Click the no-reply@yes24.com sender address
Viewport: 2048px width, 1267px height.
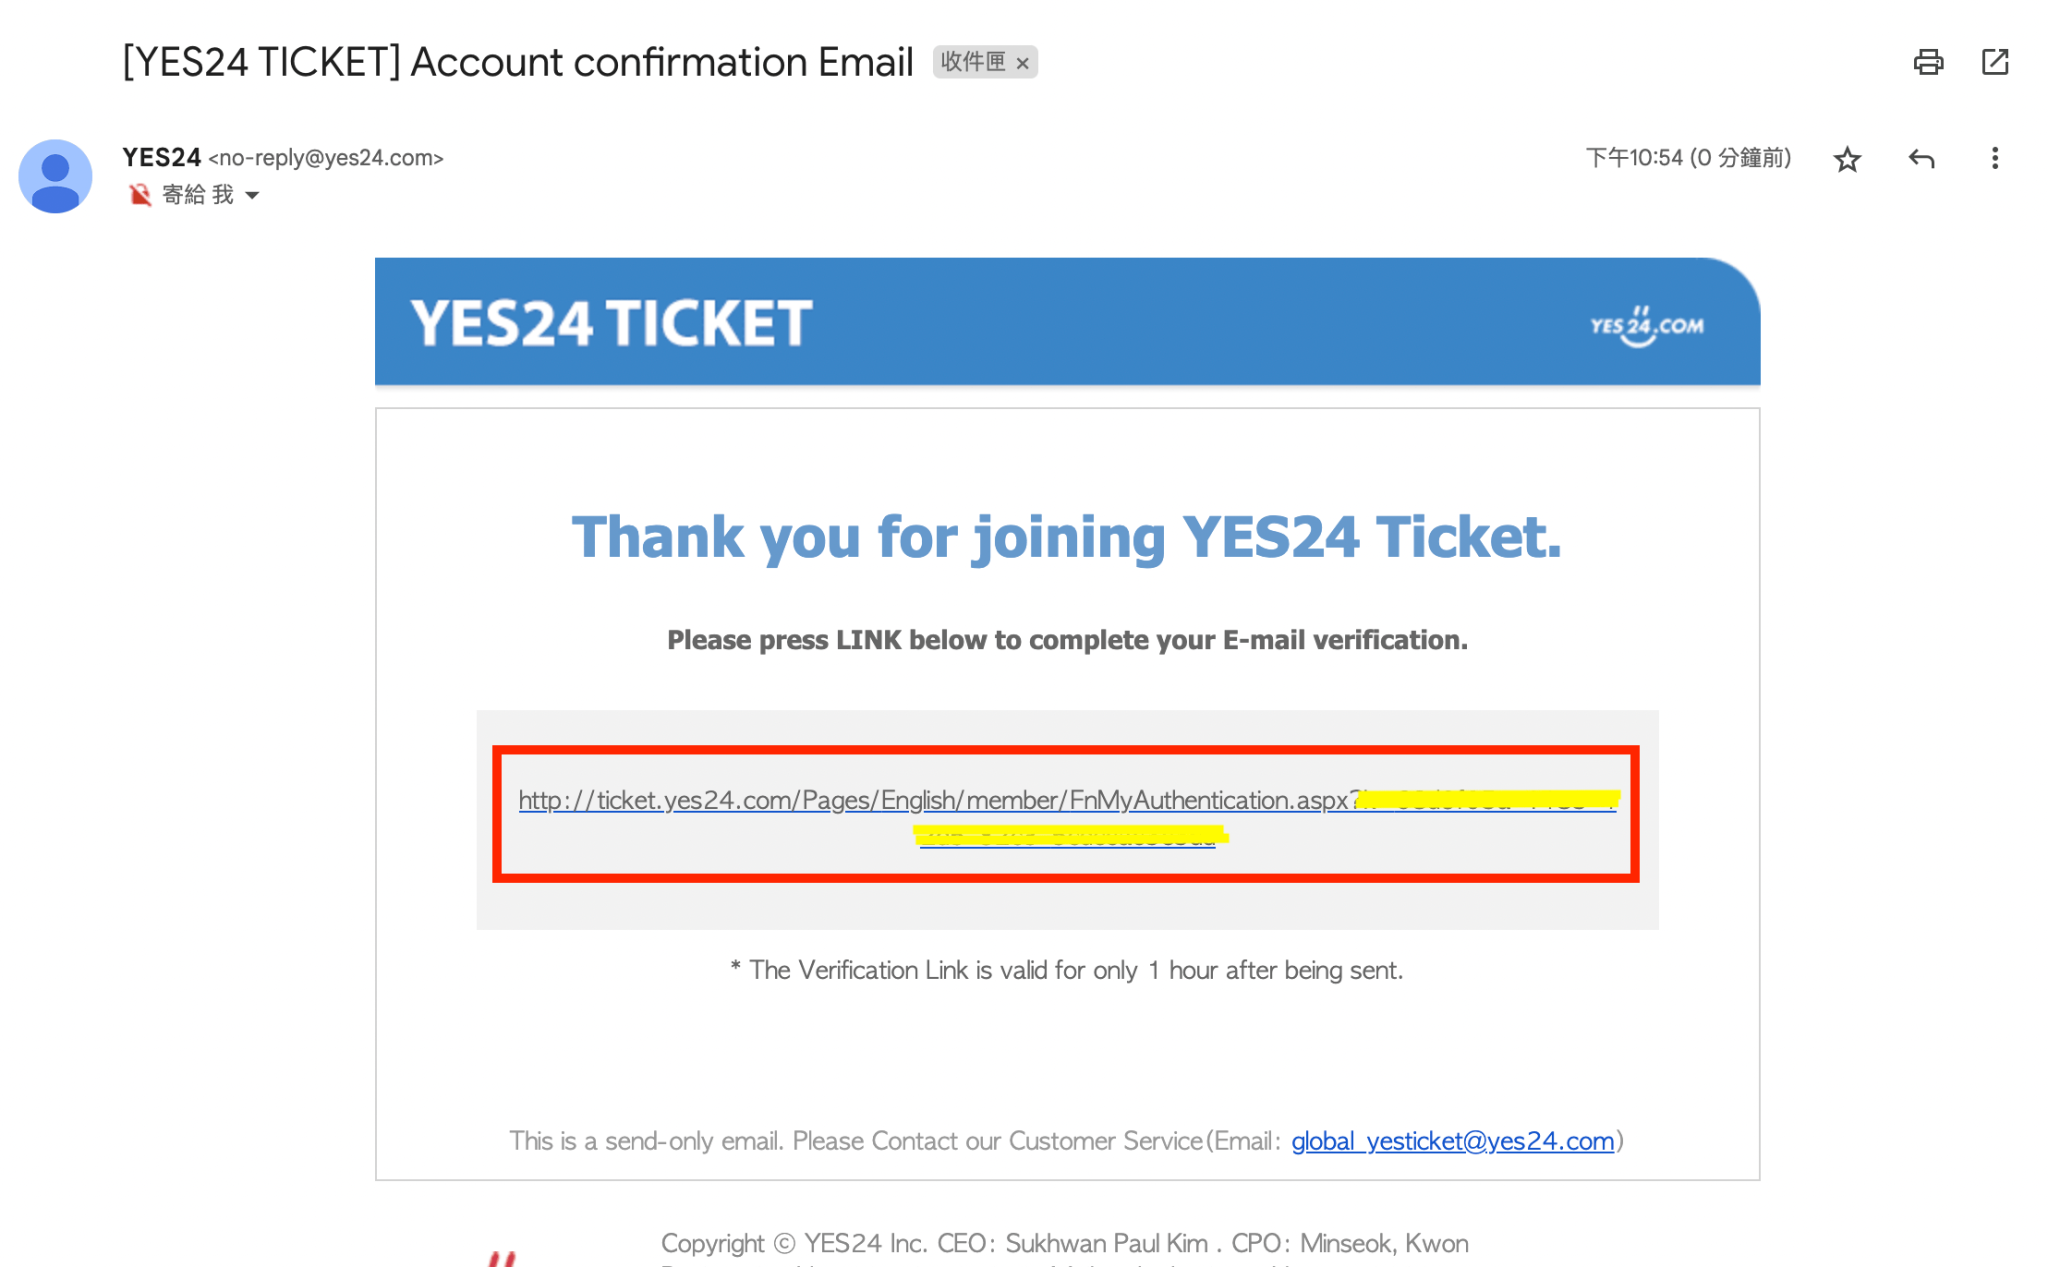point(325,158)
